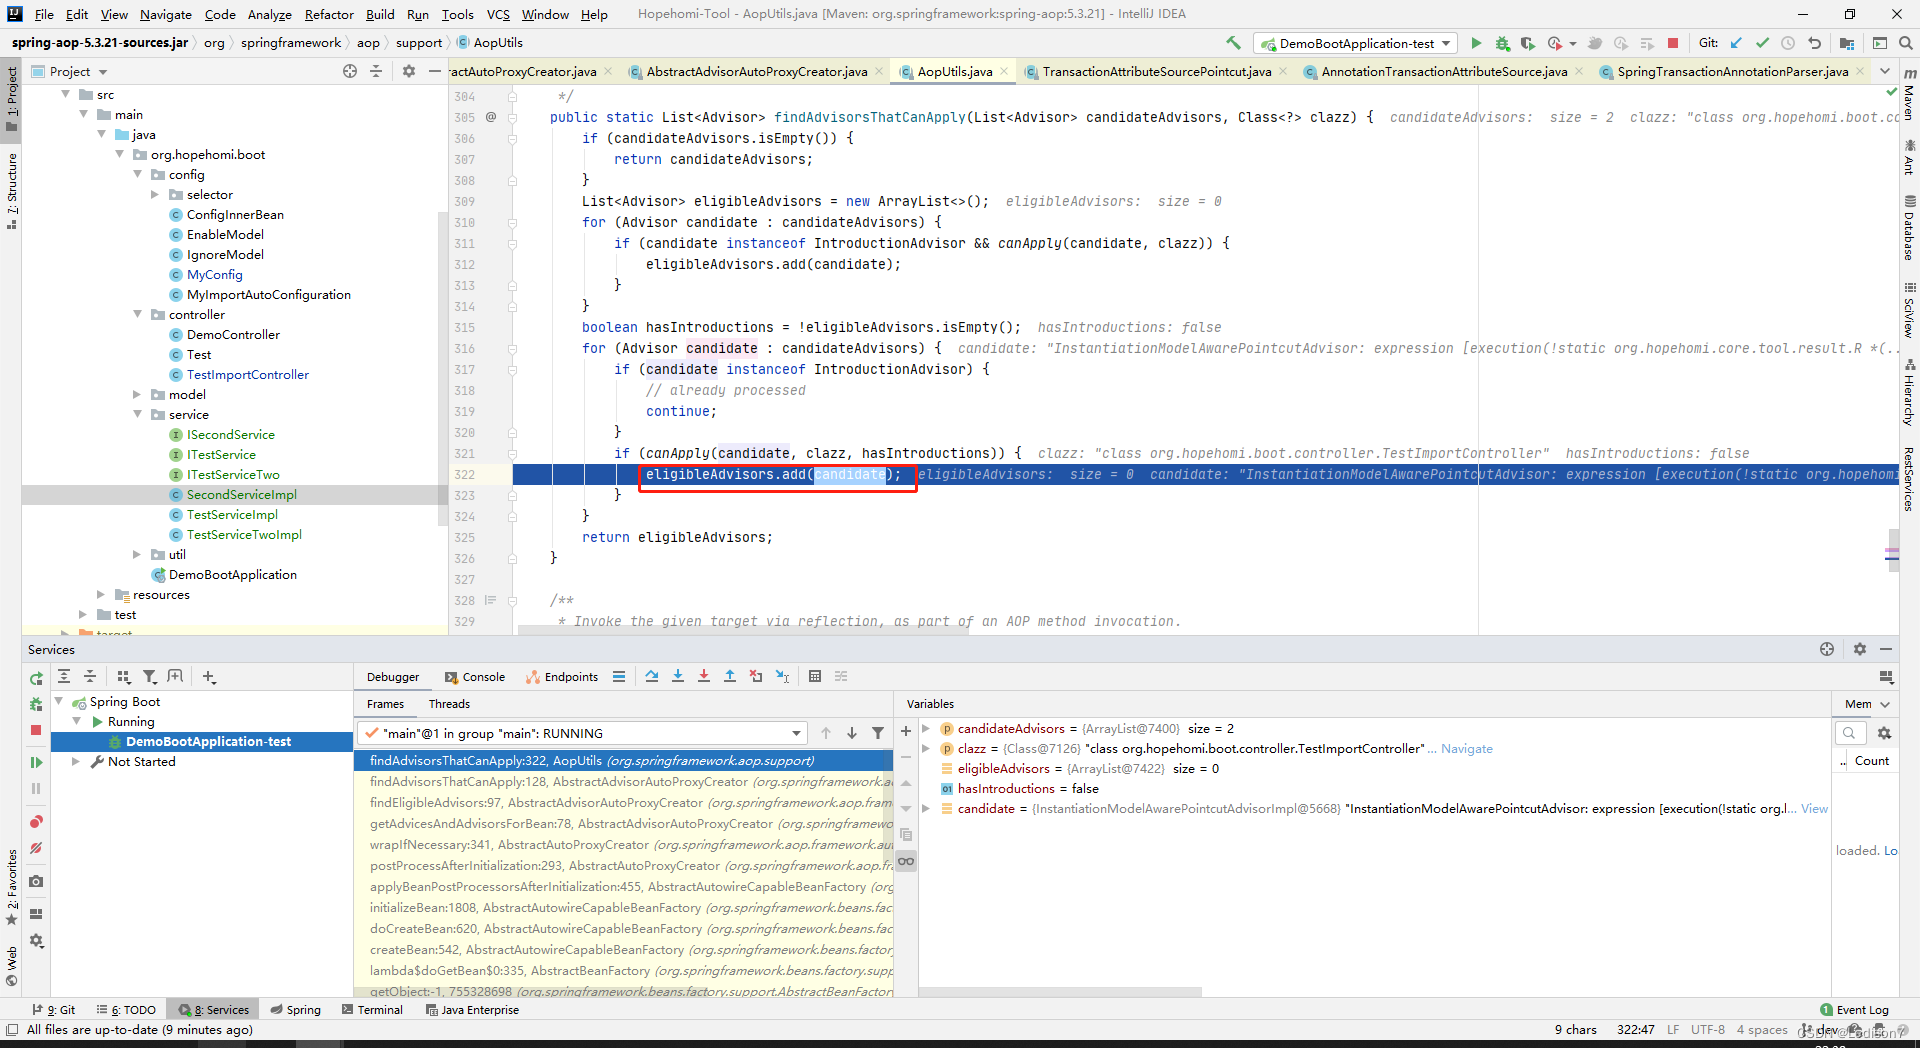
Task: Click Step Out blue up arrow
Action: 730,677
